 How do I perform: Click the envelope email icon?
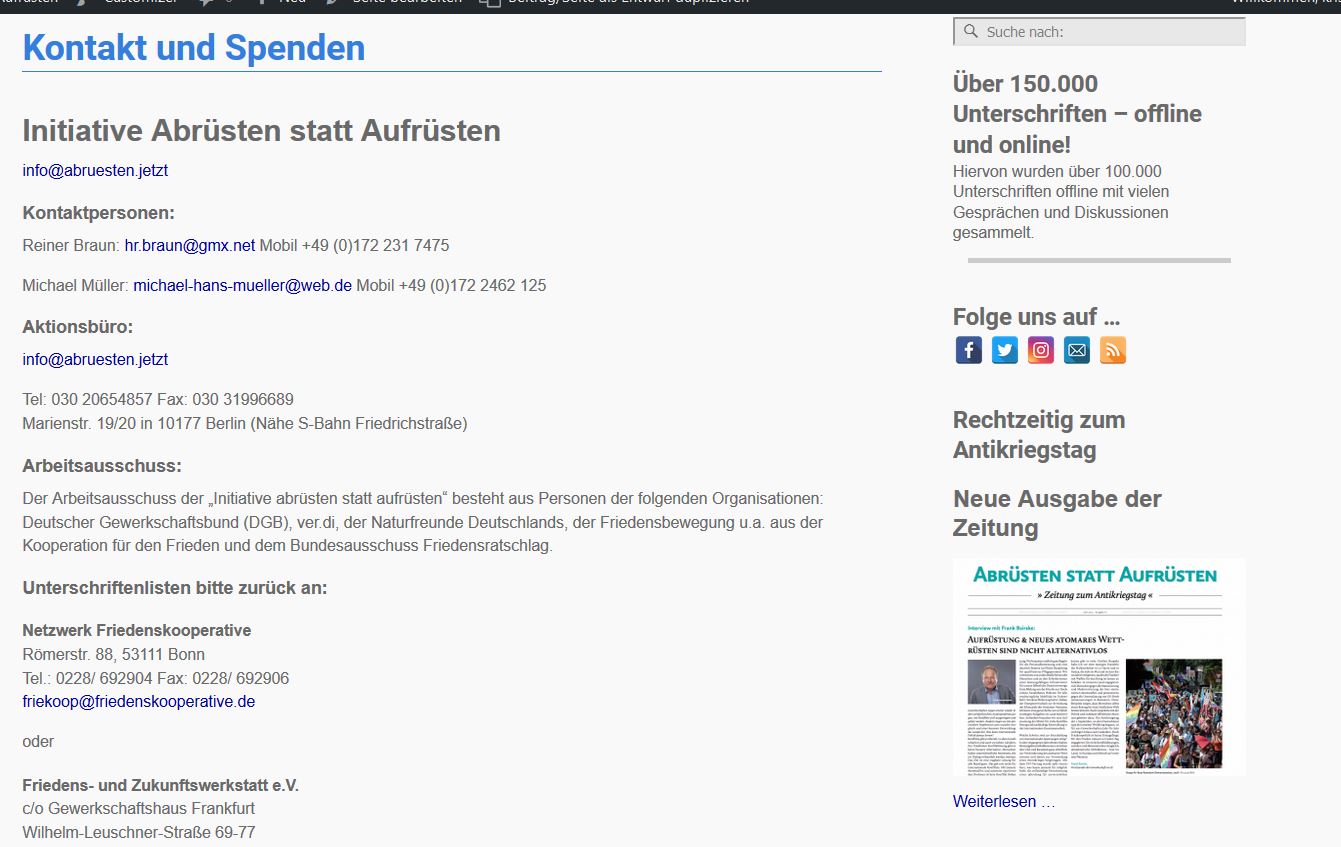(x=1076, y=350)
